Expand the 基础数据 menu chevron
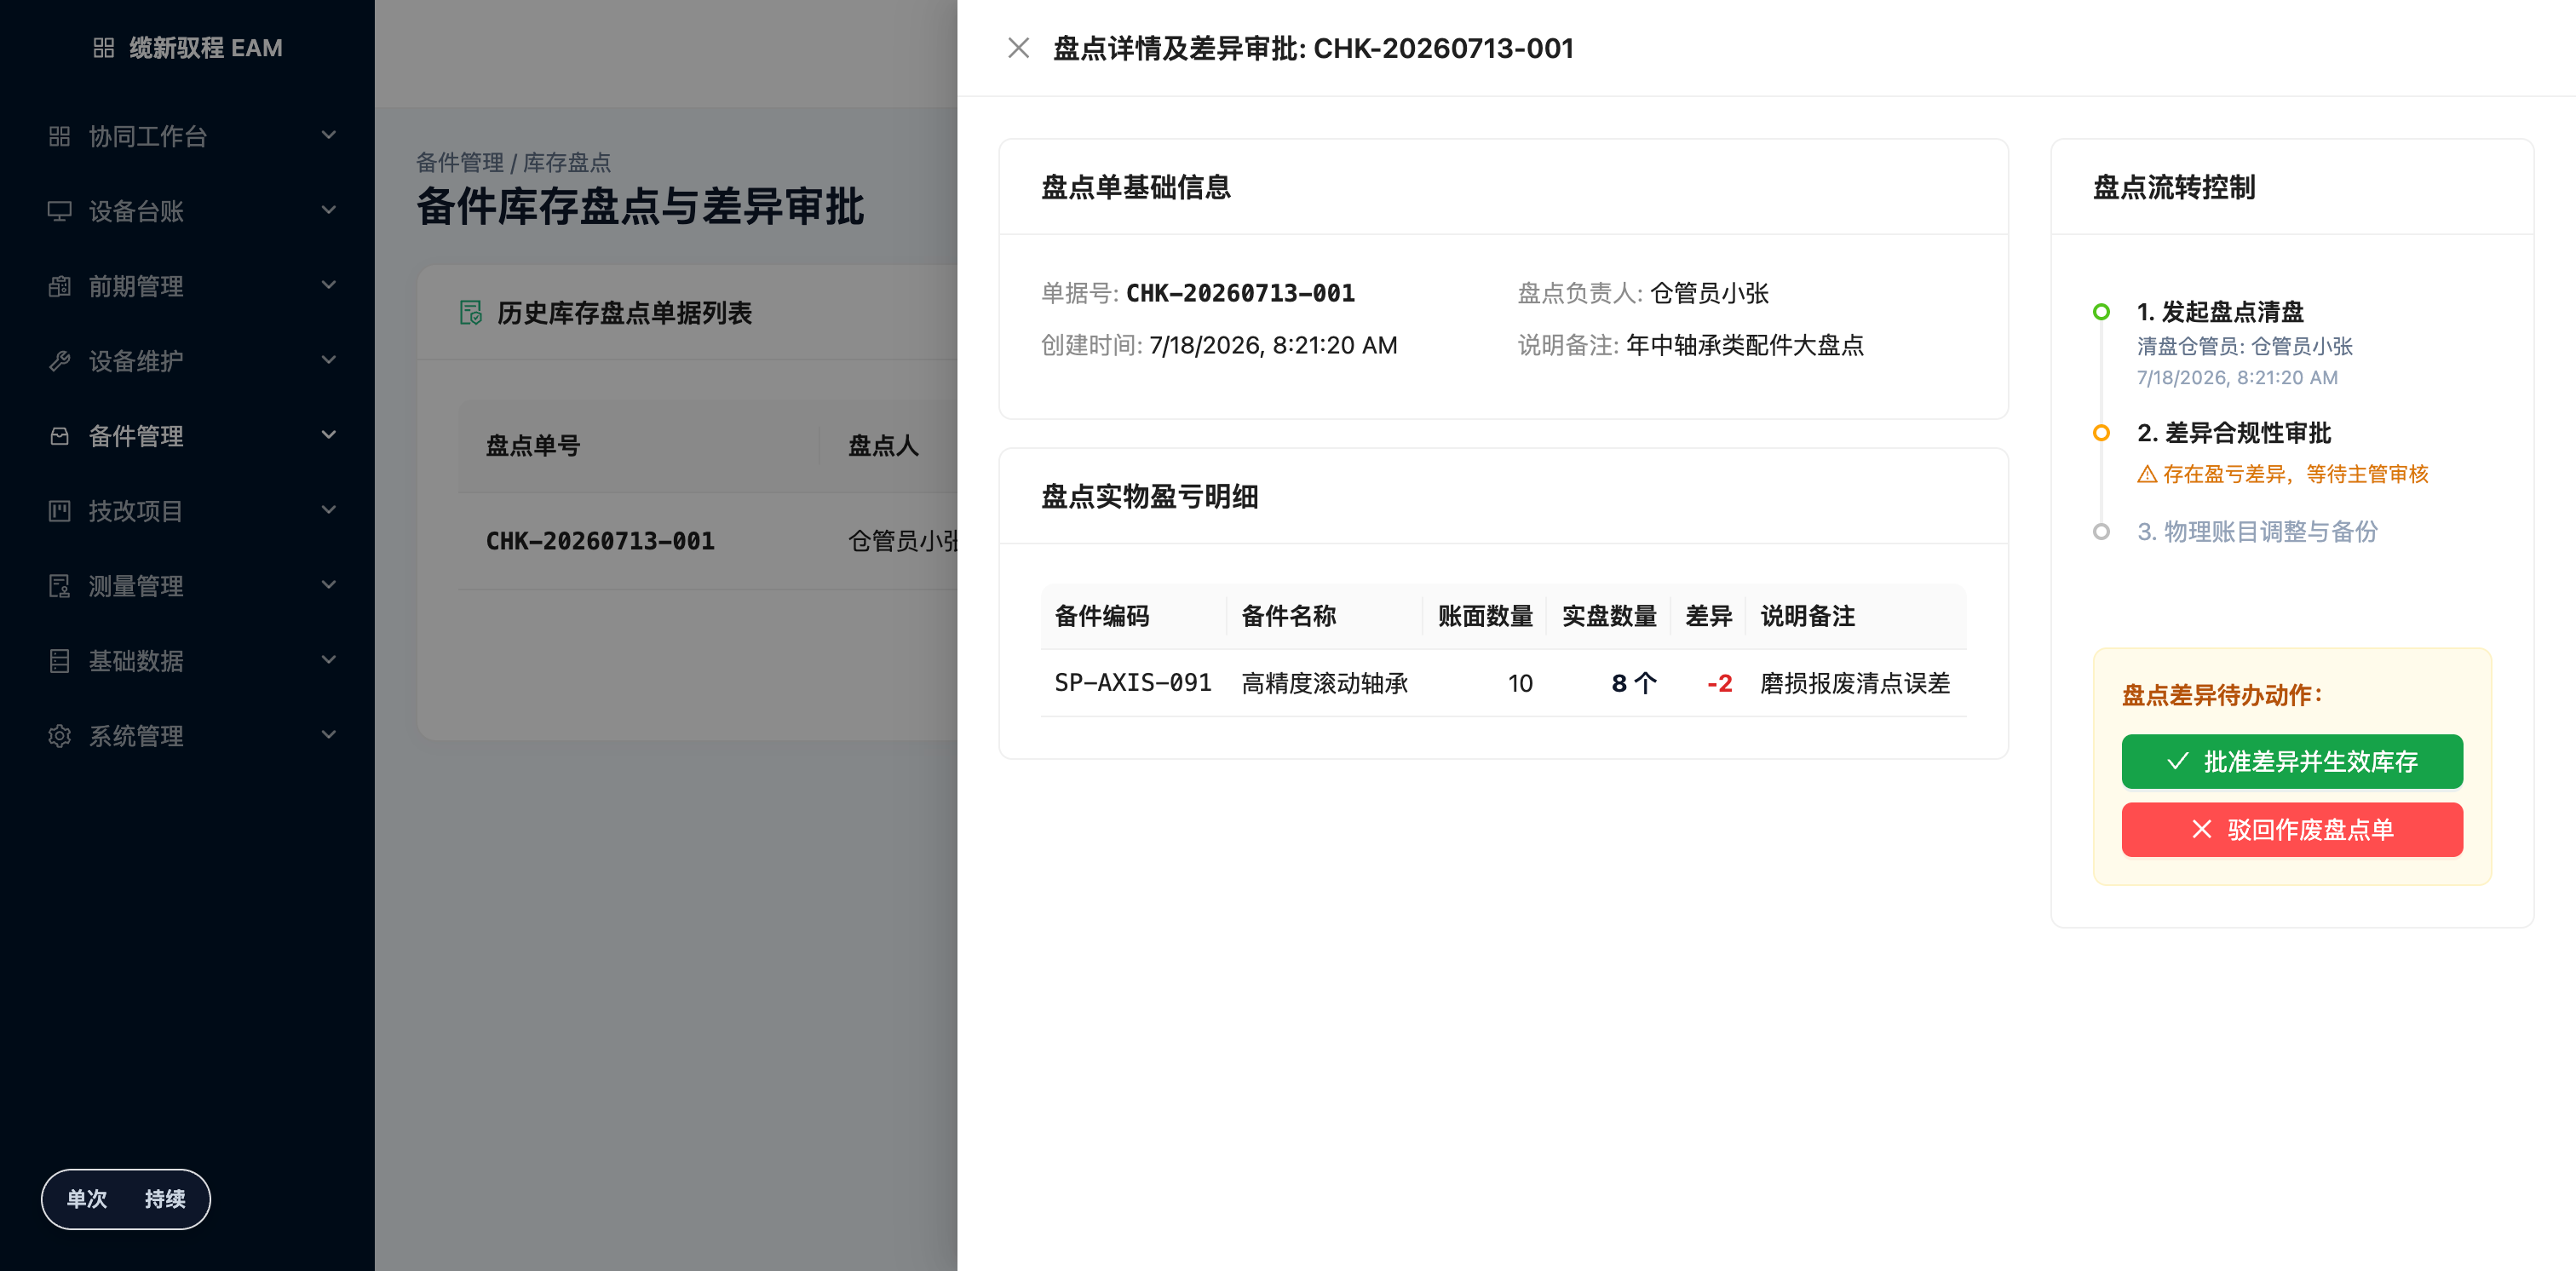2576x1271 pixels. point(328,660)
